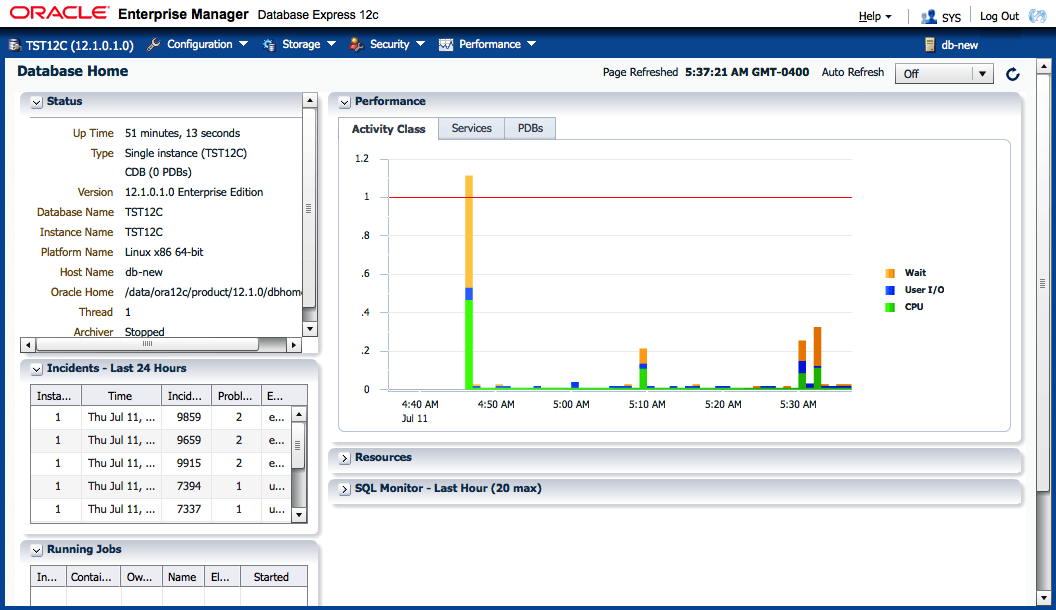1056x610 pixels.
Task: Click the globe icon beside Log Out
Action: [1037, 16]
